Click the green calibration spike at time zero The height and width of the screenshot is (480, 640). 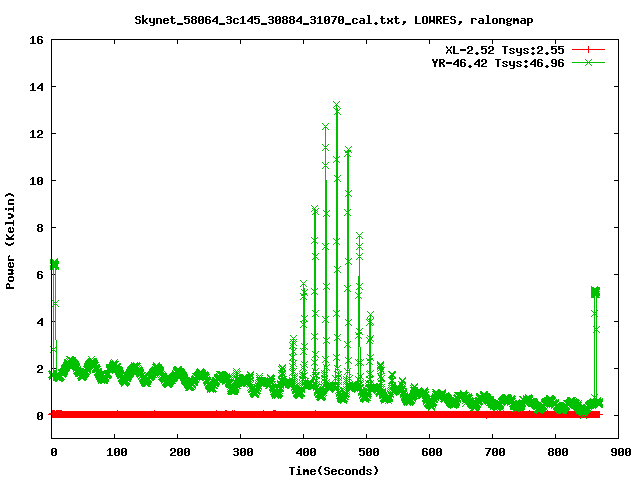(x=54, y=264)
